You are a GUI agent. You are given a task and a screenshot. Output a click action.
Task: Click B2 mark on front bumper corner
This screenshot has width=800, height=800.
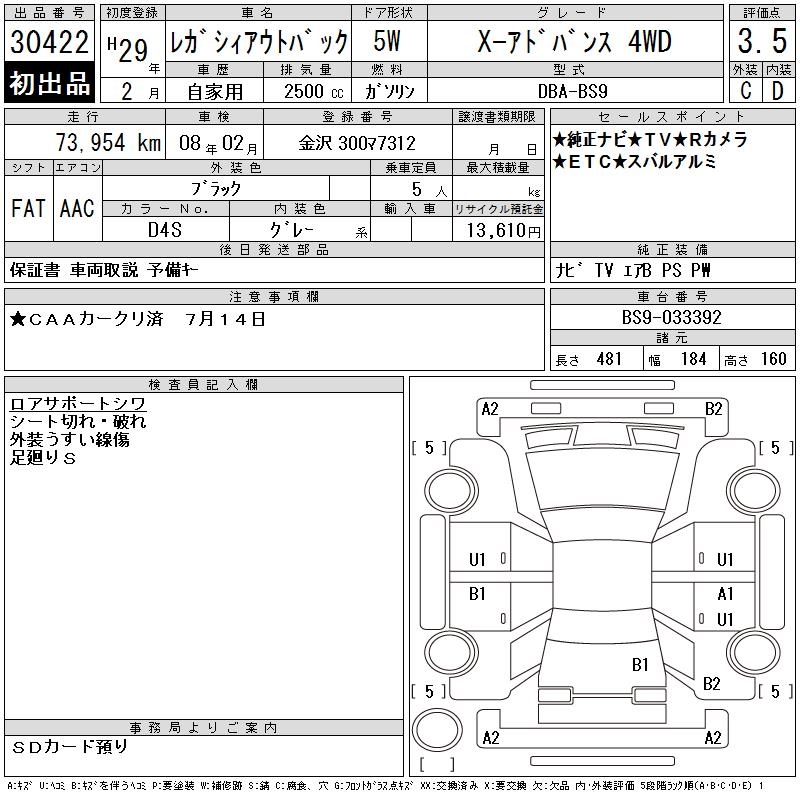713,409
